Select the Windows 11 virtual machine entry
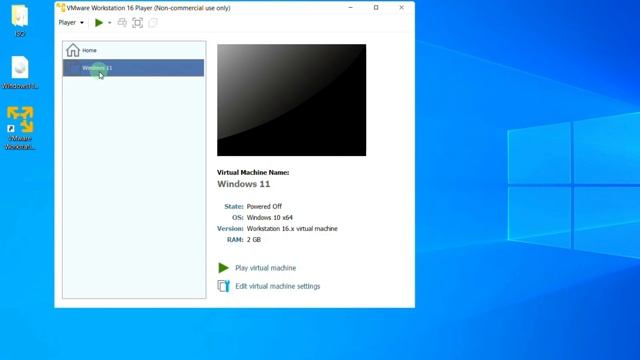The height and width of the screenshot is (360, 640). point(133,68)
